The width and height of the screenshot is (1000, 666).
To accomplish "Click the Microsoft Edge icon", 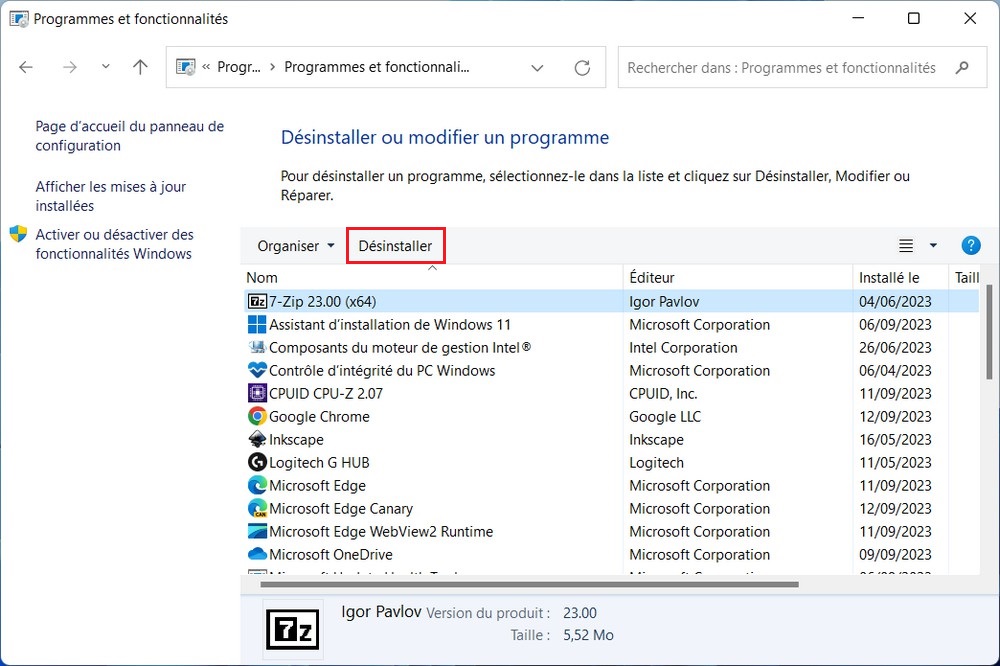I will click(x=257, y=485).
